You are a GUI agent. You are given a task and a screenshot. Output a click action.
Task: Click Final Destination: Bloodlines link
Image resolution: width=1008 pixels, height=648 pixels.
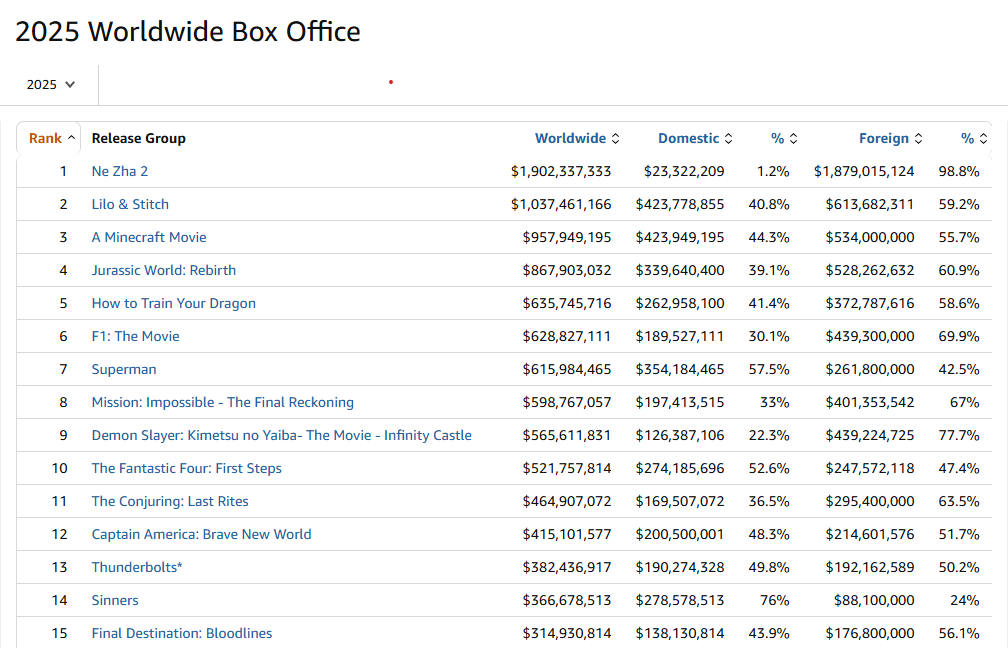click(x=182, y=634)
